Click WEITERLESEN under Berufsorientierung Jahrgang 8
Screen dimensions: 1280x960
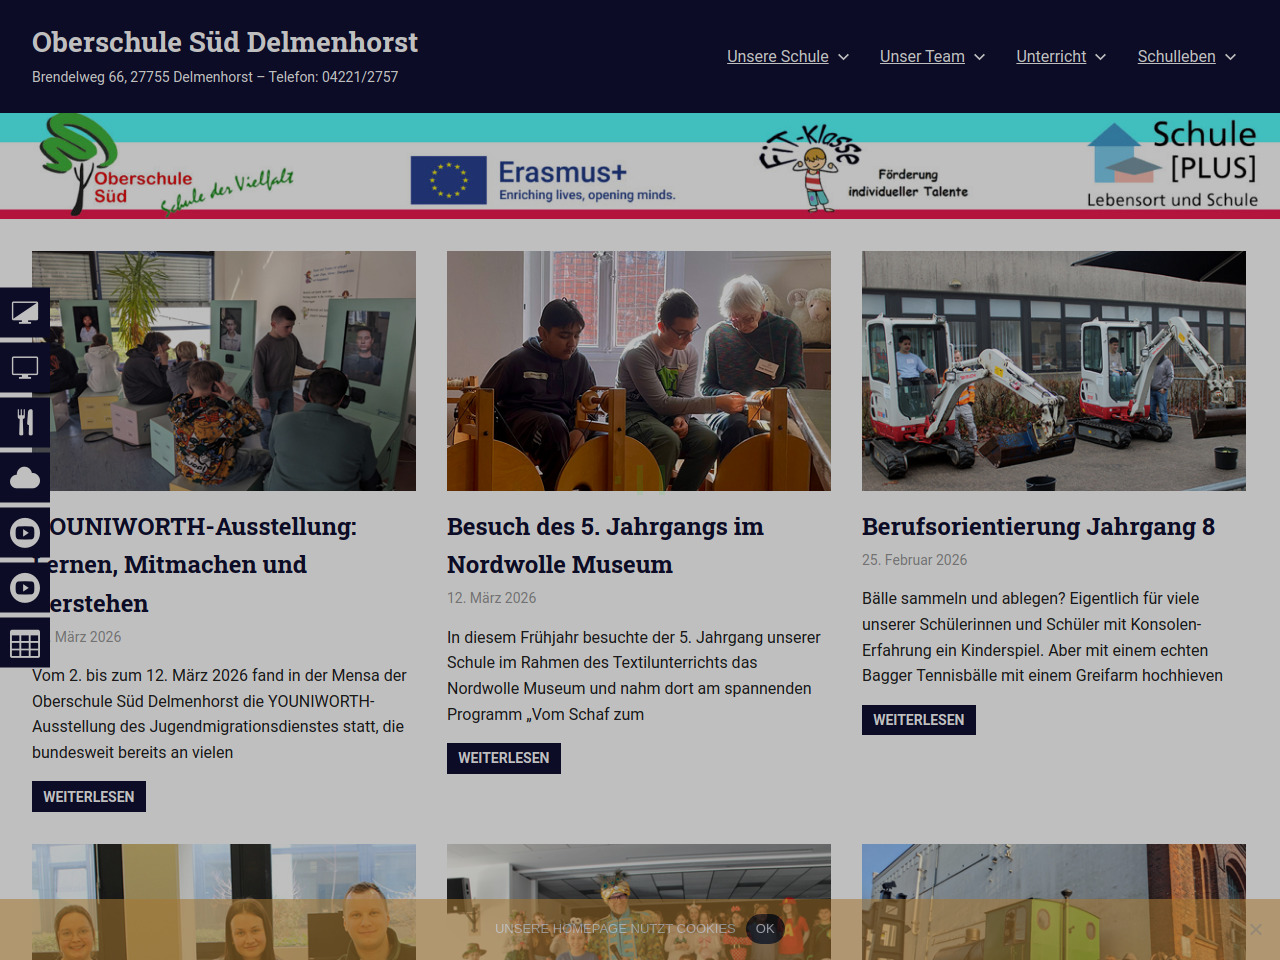(x=918, y=720)
